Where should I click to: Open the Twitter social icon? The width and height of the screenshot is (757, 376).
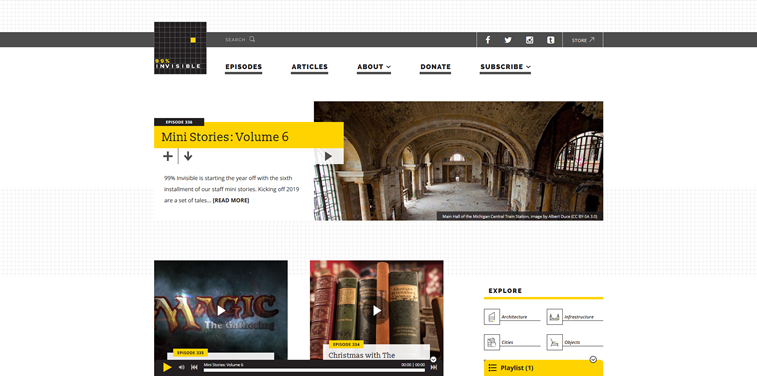(x=508, y=40)
